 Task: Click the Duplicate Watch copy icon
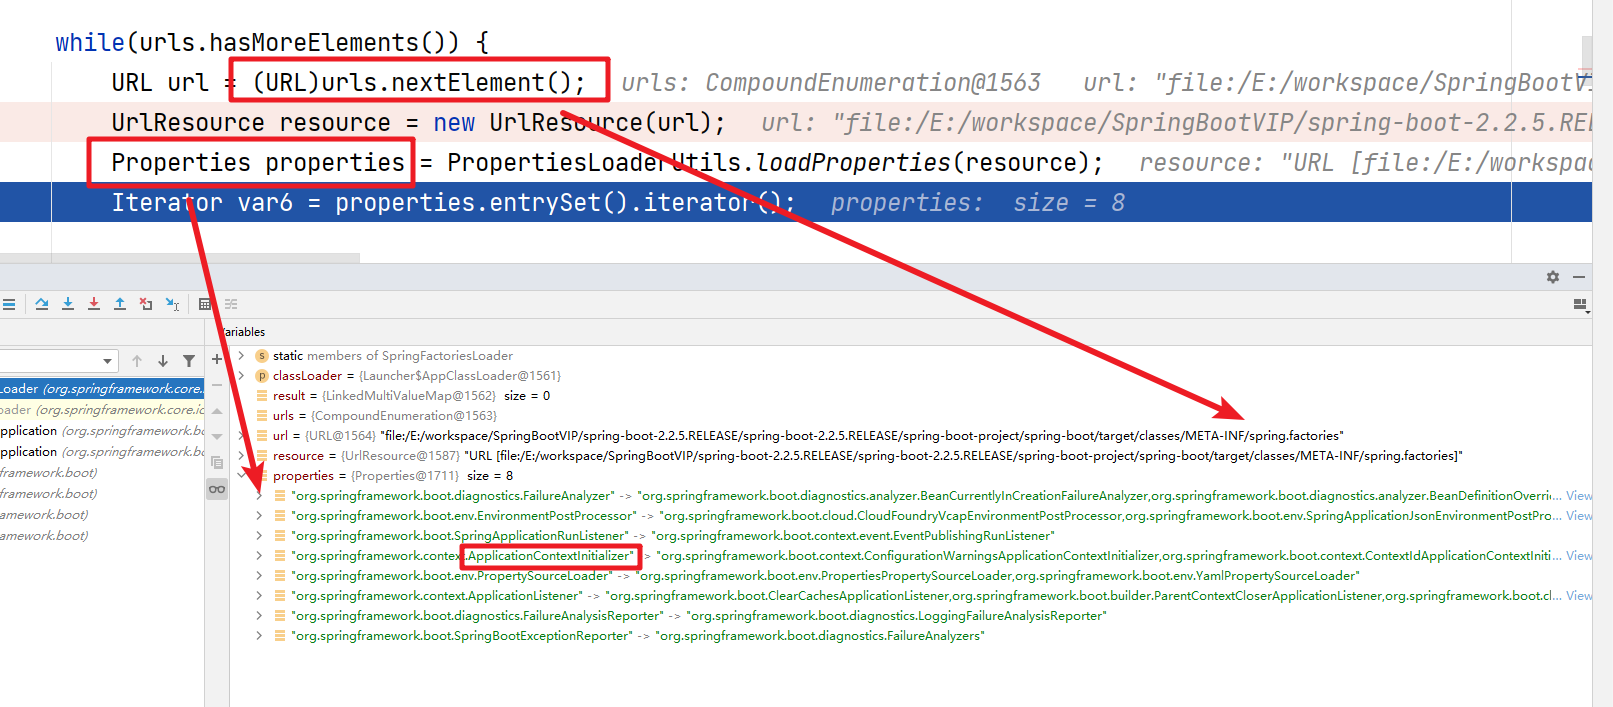tap(217, 463)
